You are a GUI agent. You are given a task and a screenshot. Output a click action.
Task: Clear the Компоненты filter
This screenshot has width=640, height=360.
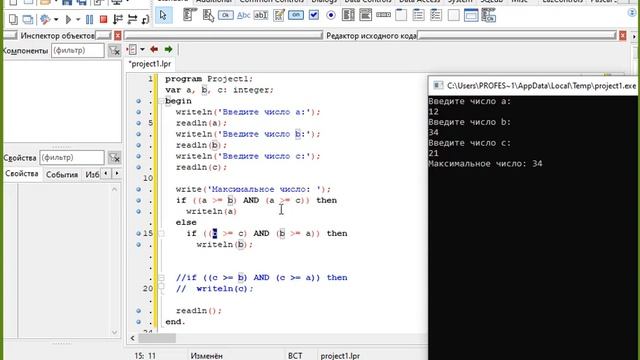coord(114,51)
